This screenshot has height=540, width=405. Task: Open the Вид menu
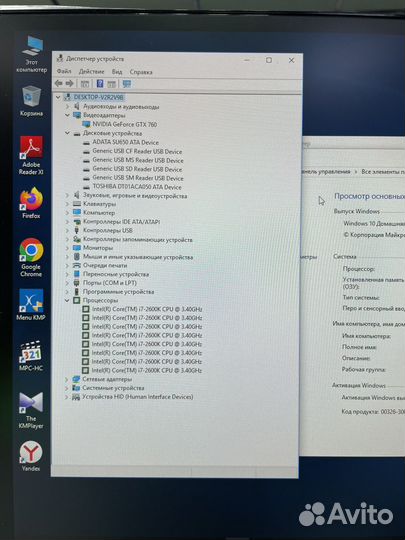click(x=117, y=72)
